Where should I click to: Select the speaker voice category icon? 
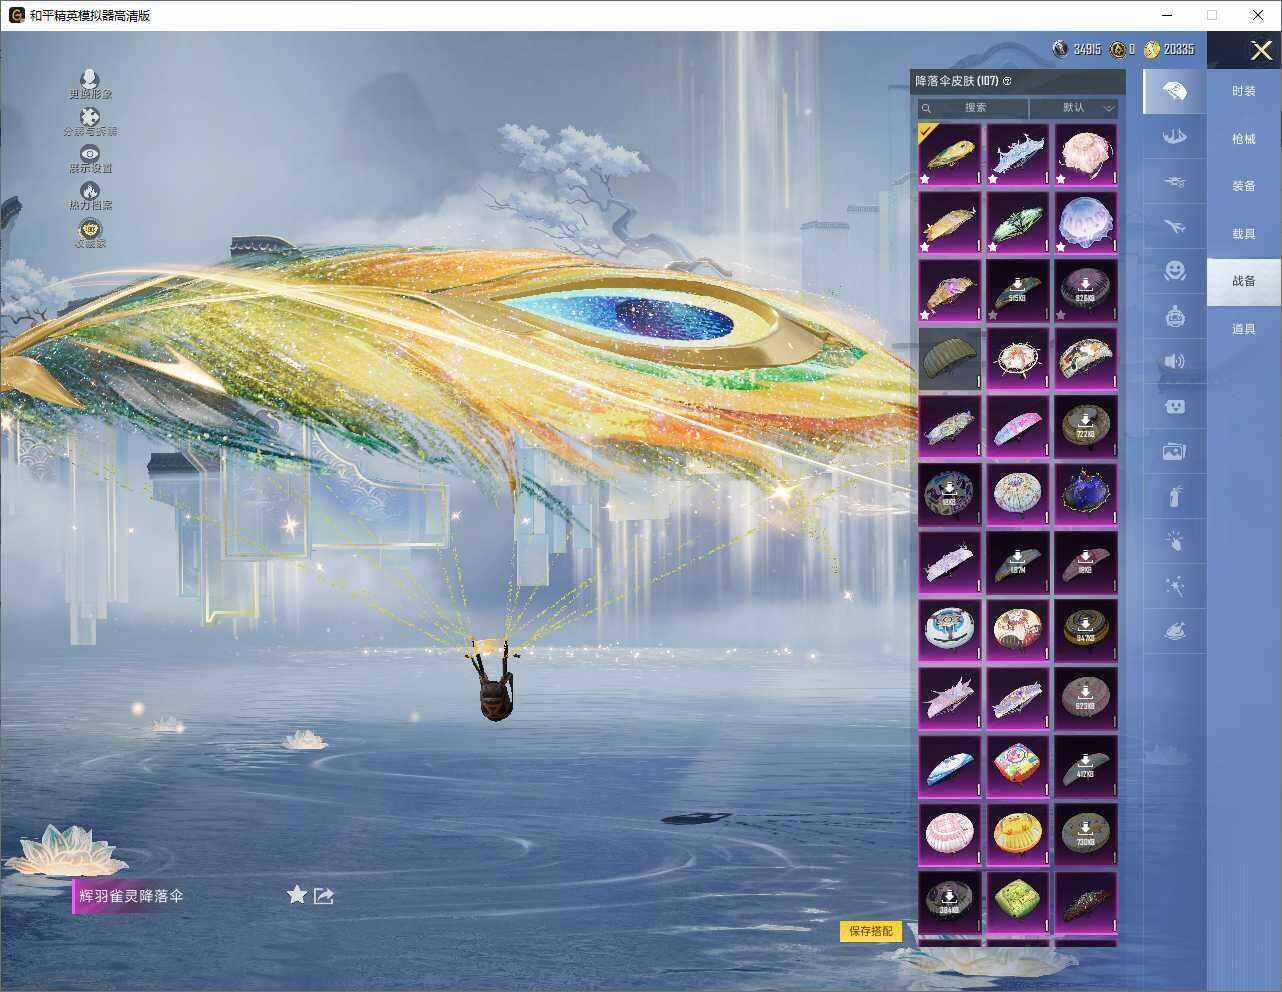pyautogui.click(x=1175, y=361)
